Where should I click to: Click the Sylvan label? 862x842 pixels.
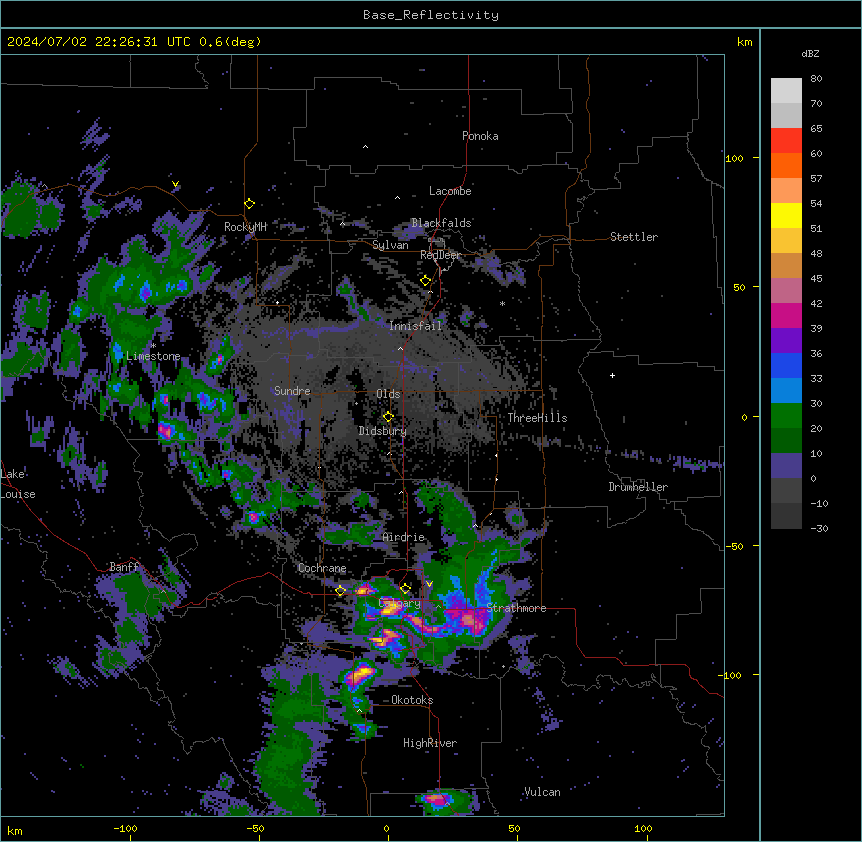click(x=390, y=245)
